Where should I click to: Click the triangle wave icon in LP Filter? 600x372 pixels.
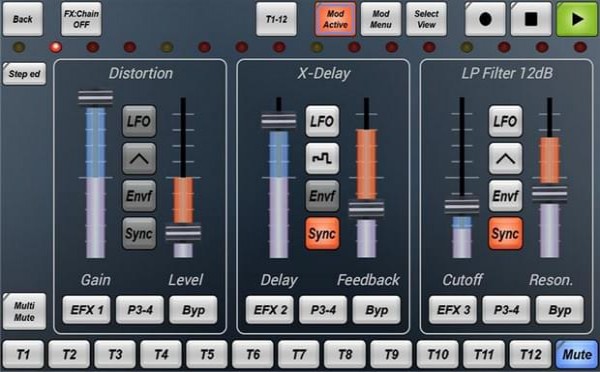(505, 158)
